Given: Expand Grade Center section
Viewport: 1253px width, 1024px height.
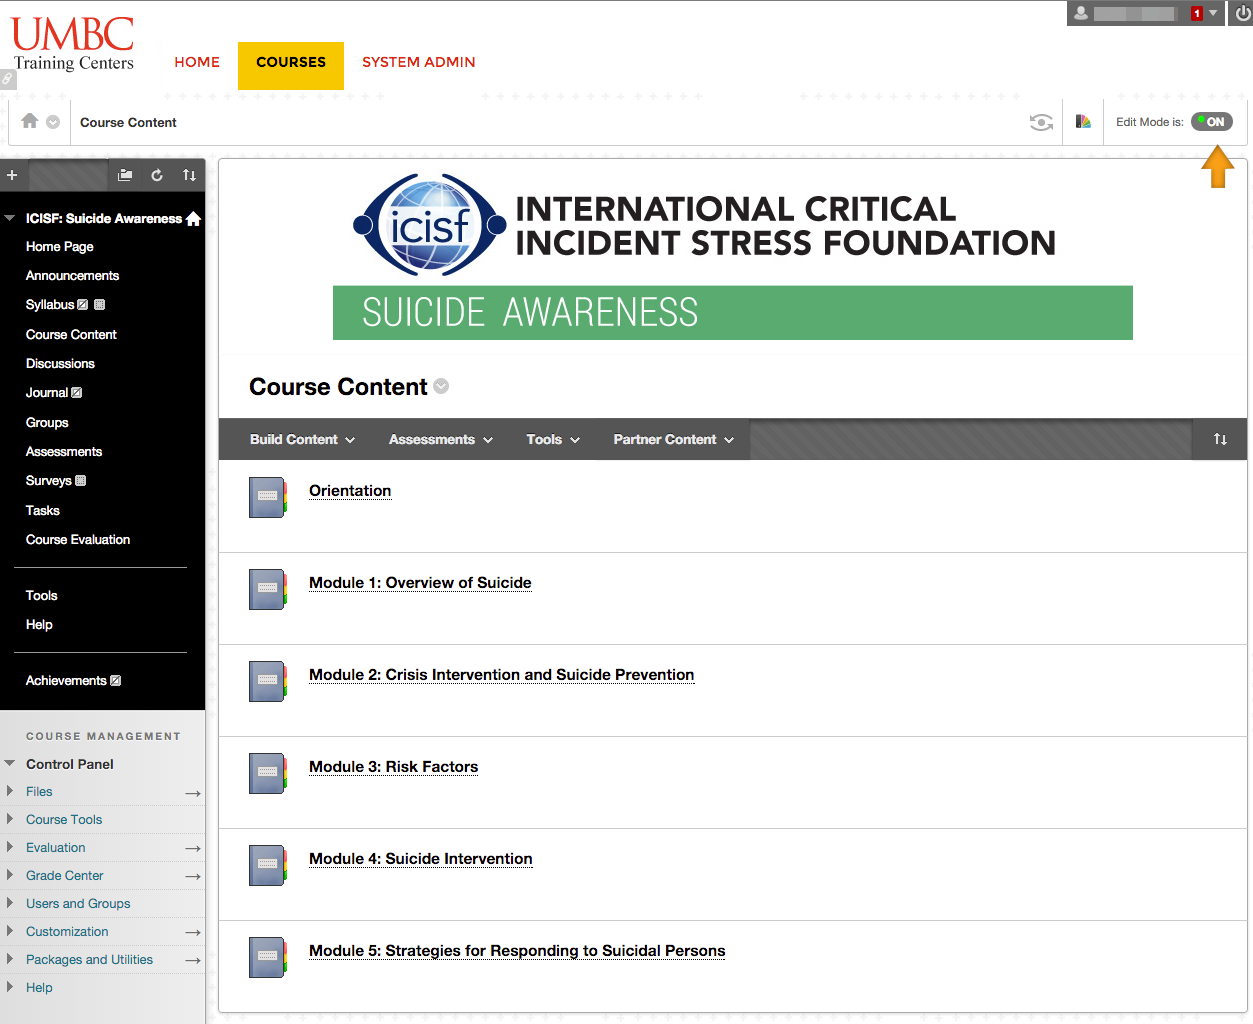Looking at the screenshot, I should point(10,875).
